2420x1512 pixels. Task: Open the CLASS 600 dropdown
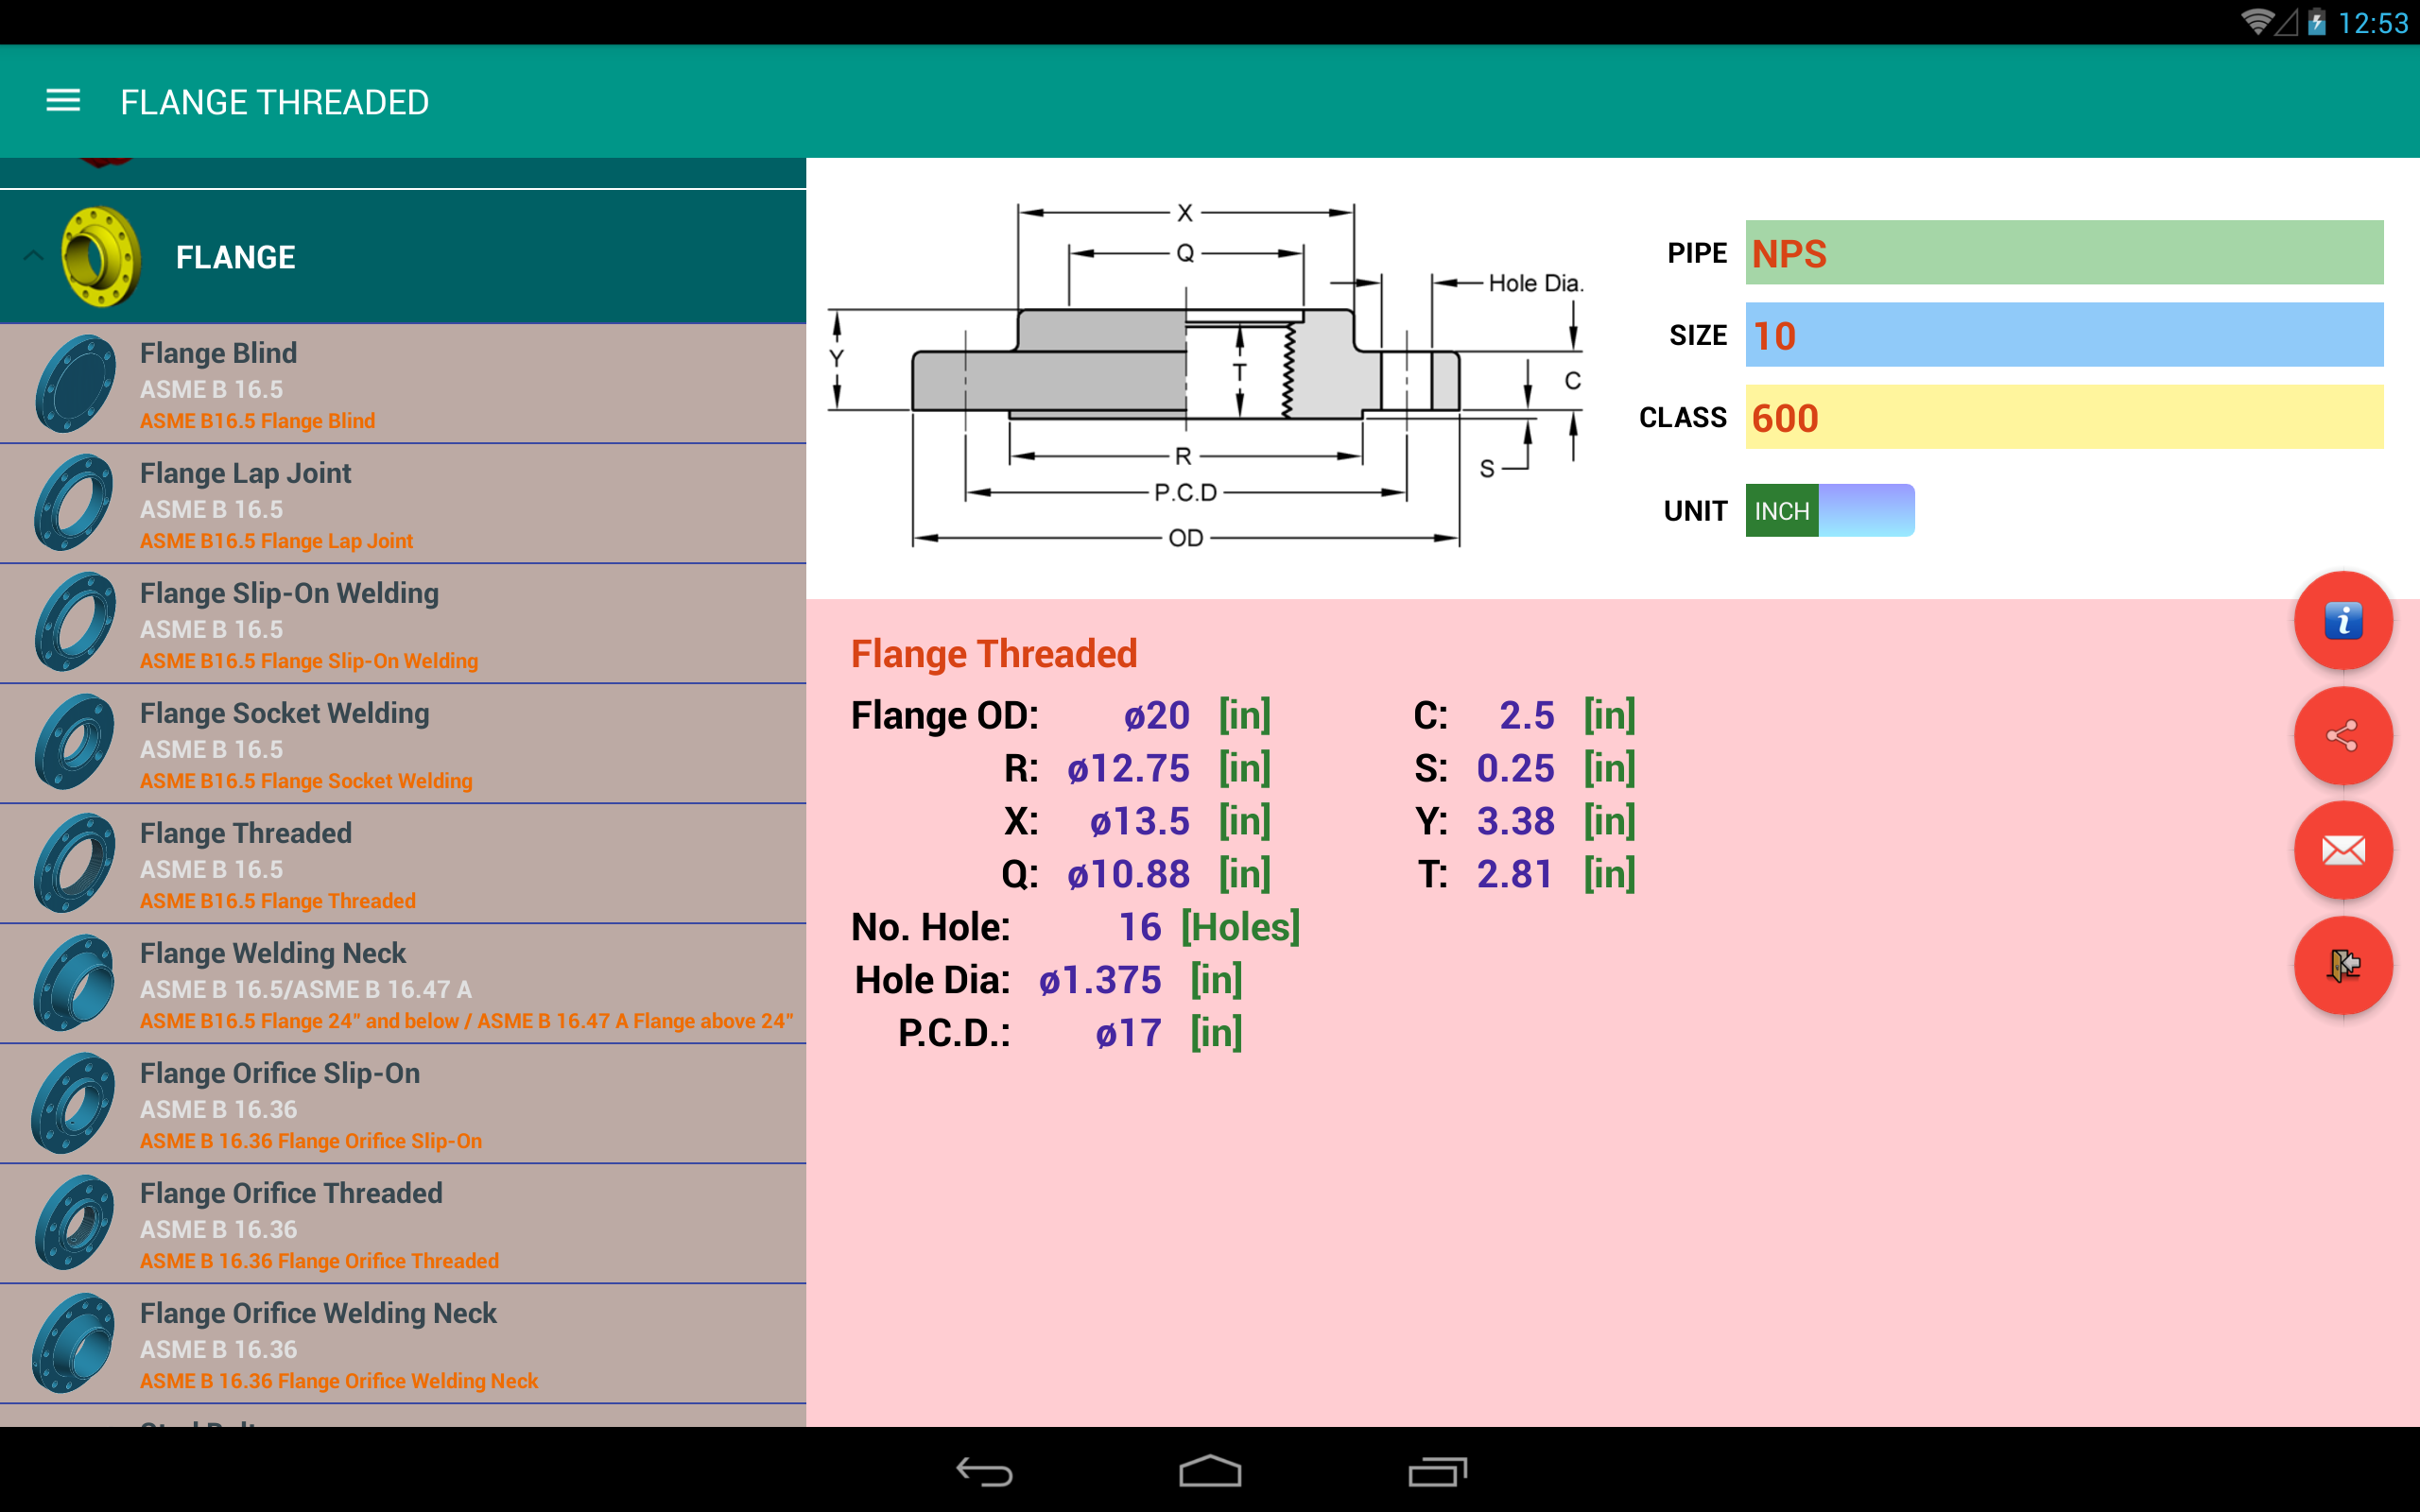pos(2064,417)
